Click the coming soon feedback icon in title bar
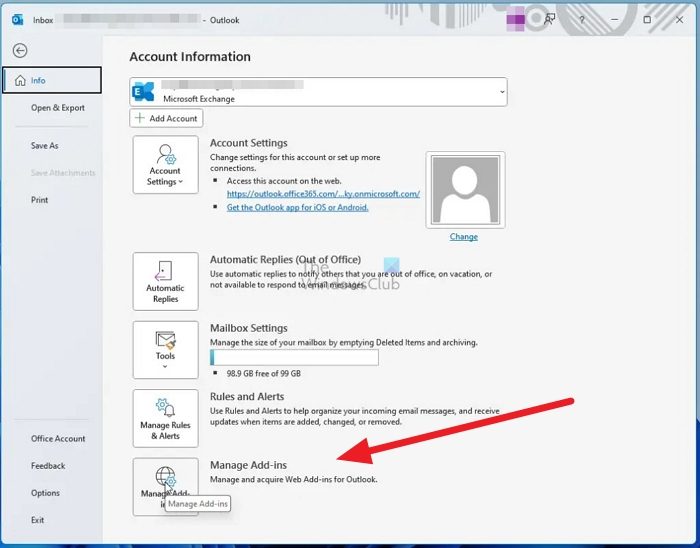This screenshot has height=548, width=700. pyautogui.click(x=549, y=19)
